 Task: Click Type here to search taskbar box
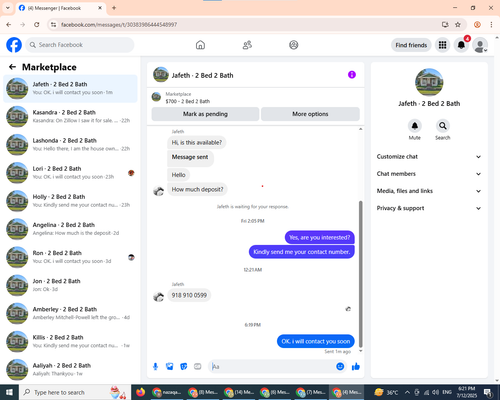75,392
